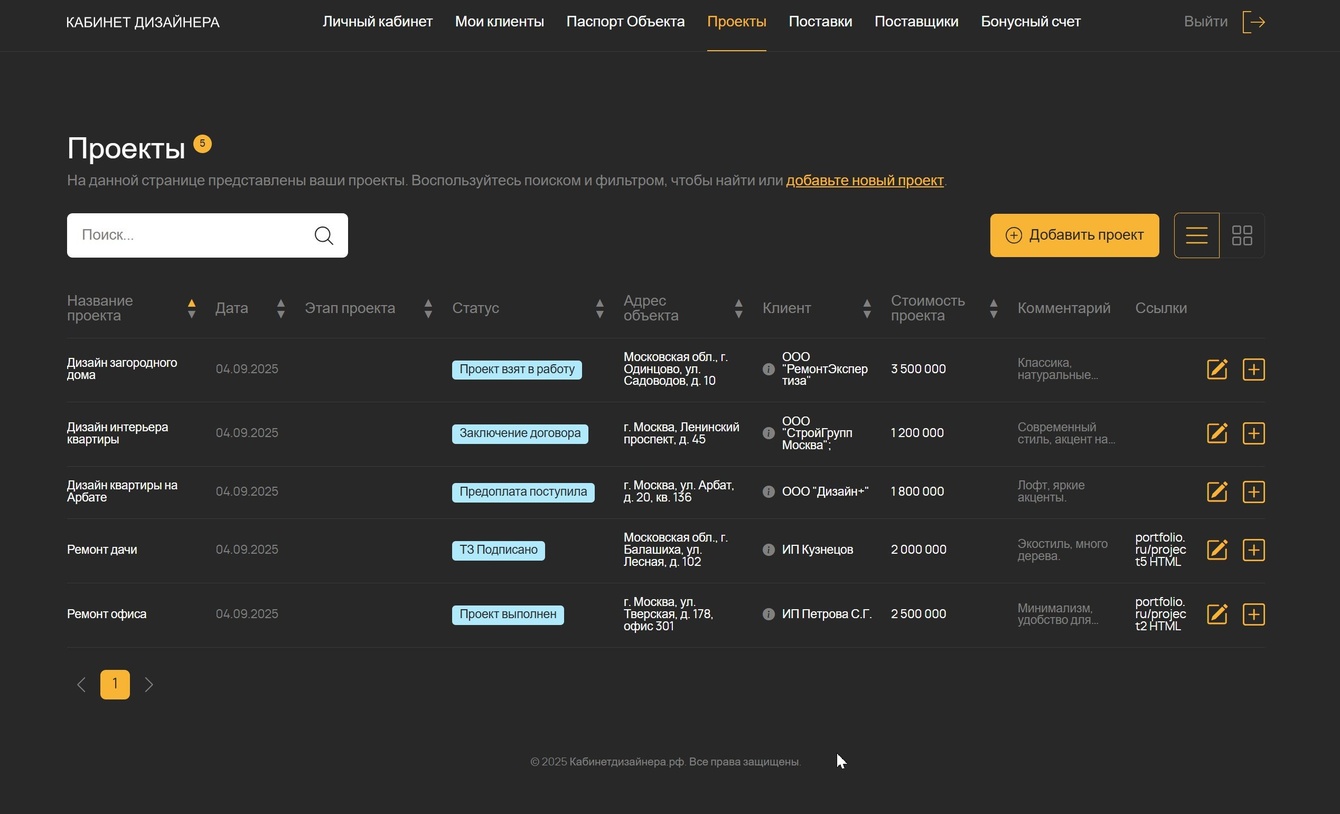Viewport: 1340px width, 814px height.
Task: Click plus icon for Ремонт дачи row
Action: pyautogui.click(x=1253, y=550)
